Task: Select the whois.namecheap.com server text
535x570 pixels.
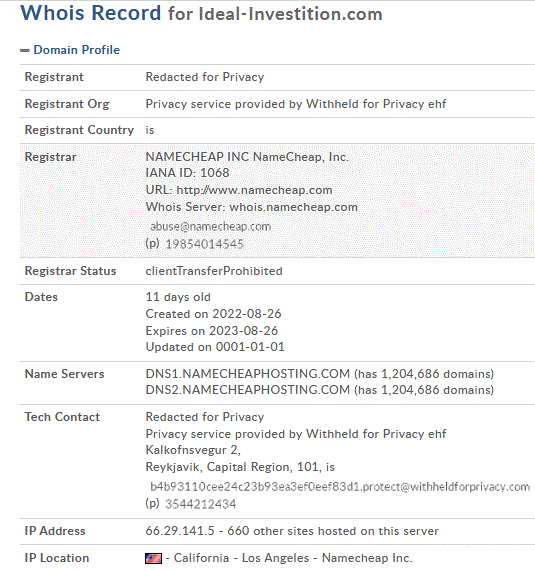Action: pos(294,207)
